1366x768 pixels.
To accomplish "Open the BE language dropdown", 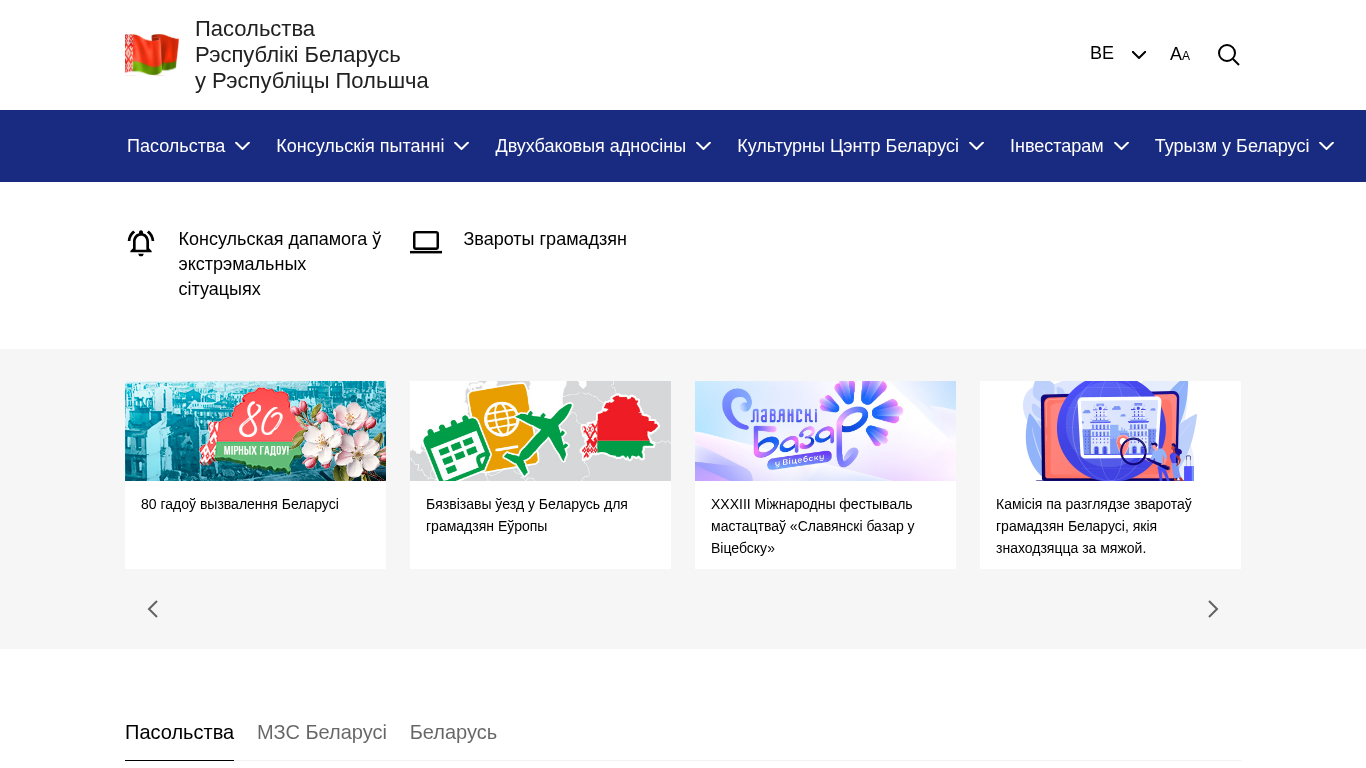I will pos(1118,54).
